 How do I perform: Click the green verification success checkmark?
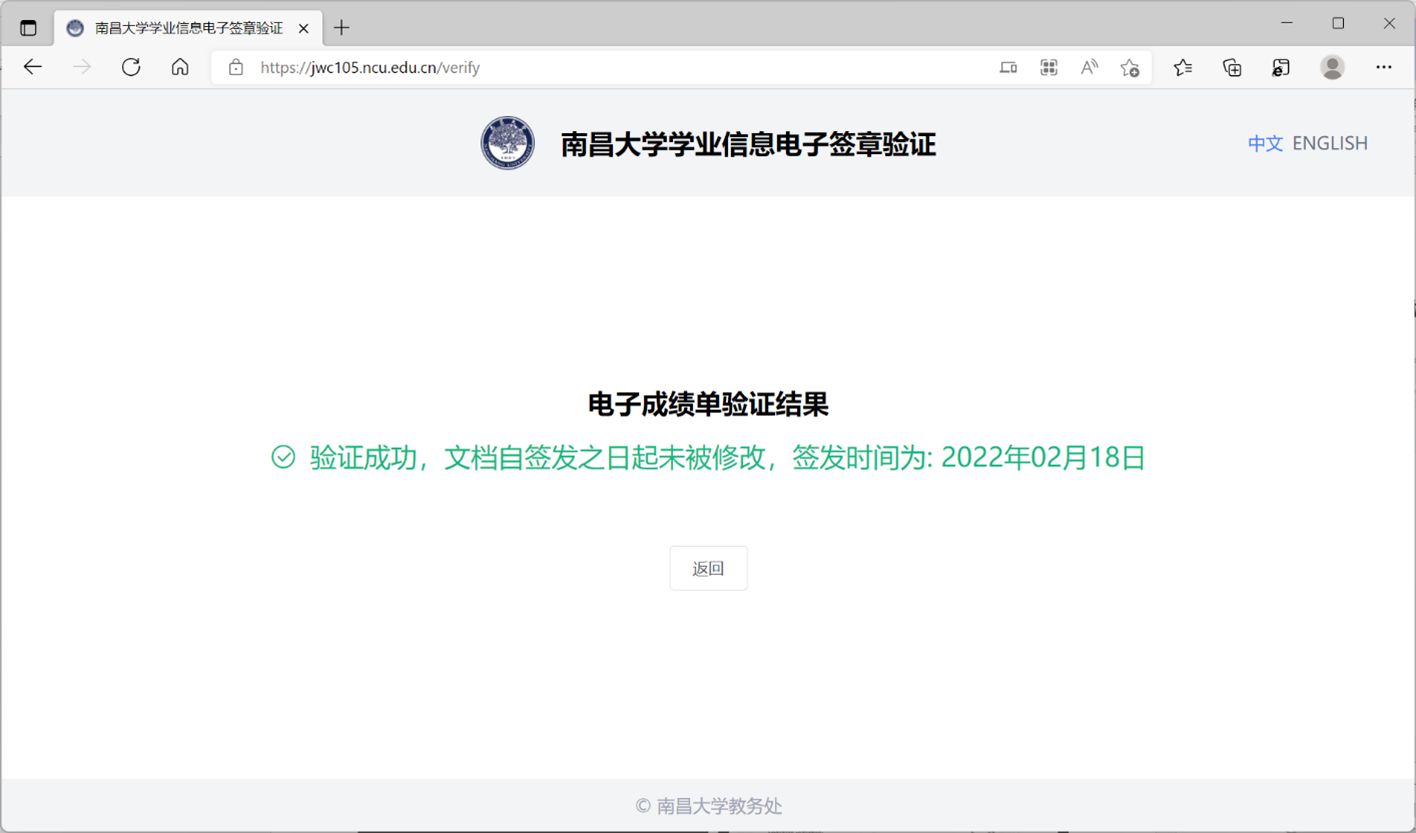[282, 457]
